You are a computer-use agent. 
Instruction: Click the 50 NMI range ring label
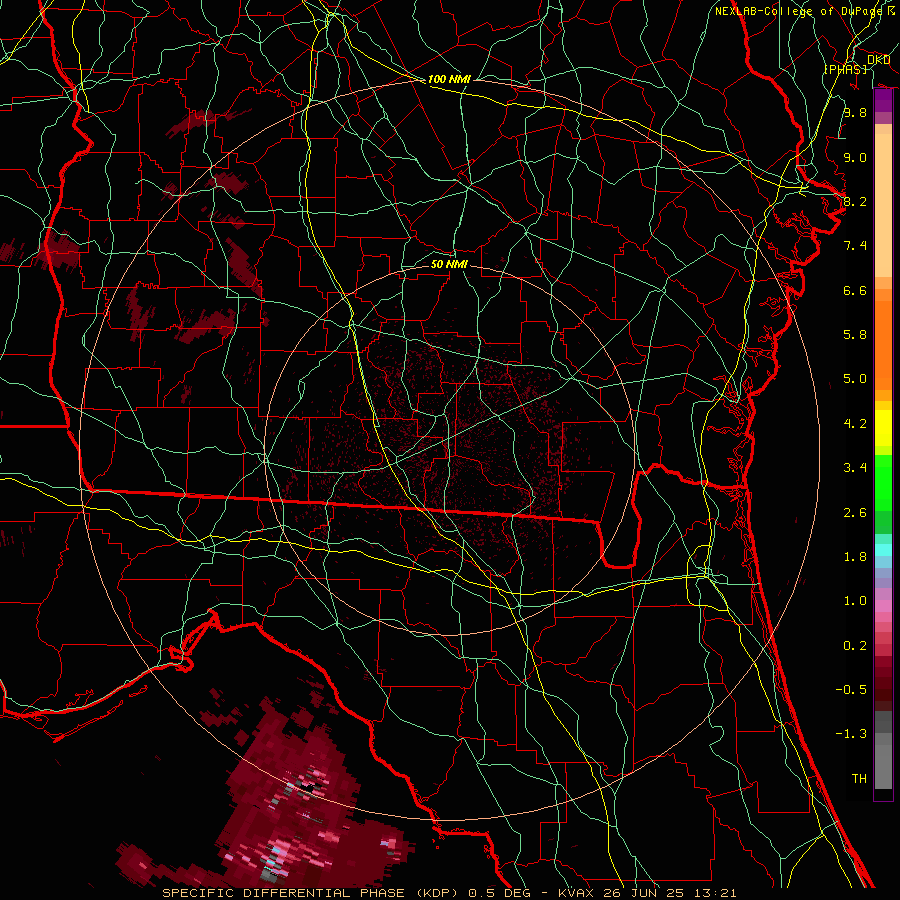(449, 264)
